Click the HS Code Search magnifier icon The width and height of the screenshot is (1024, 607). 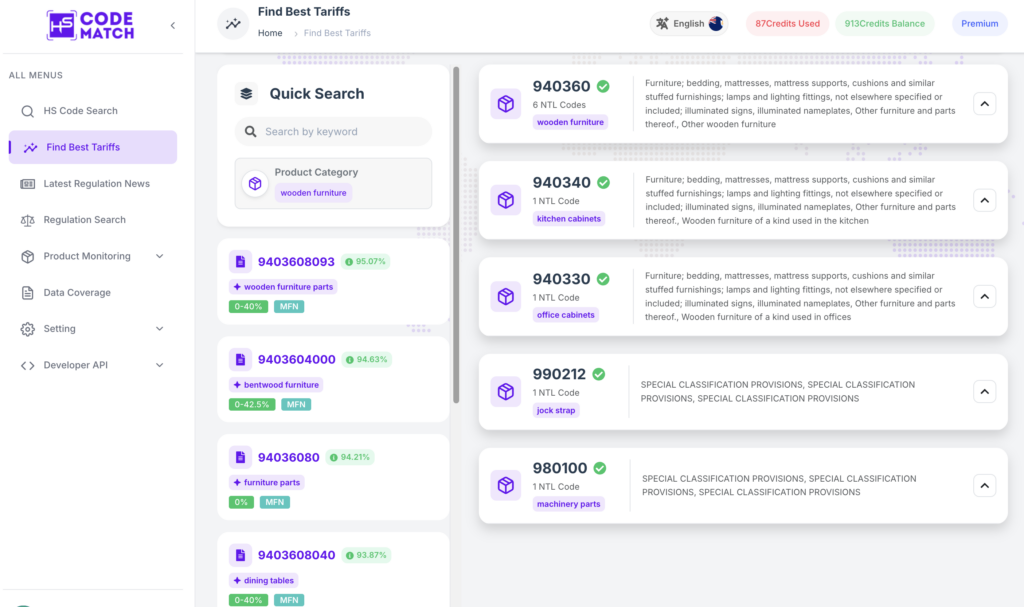[27, 111]
